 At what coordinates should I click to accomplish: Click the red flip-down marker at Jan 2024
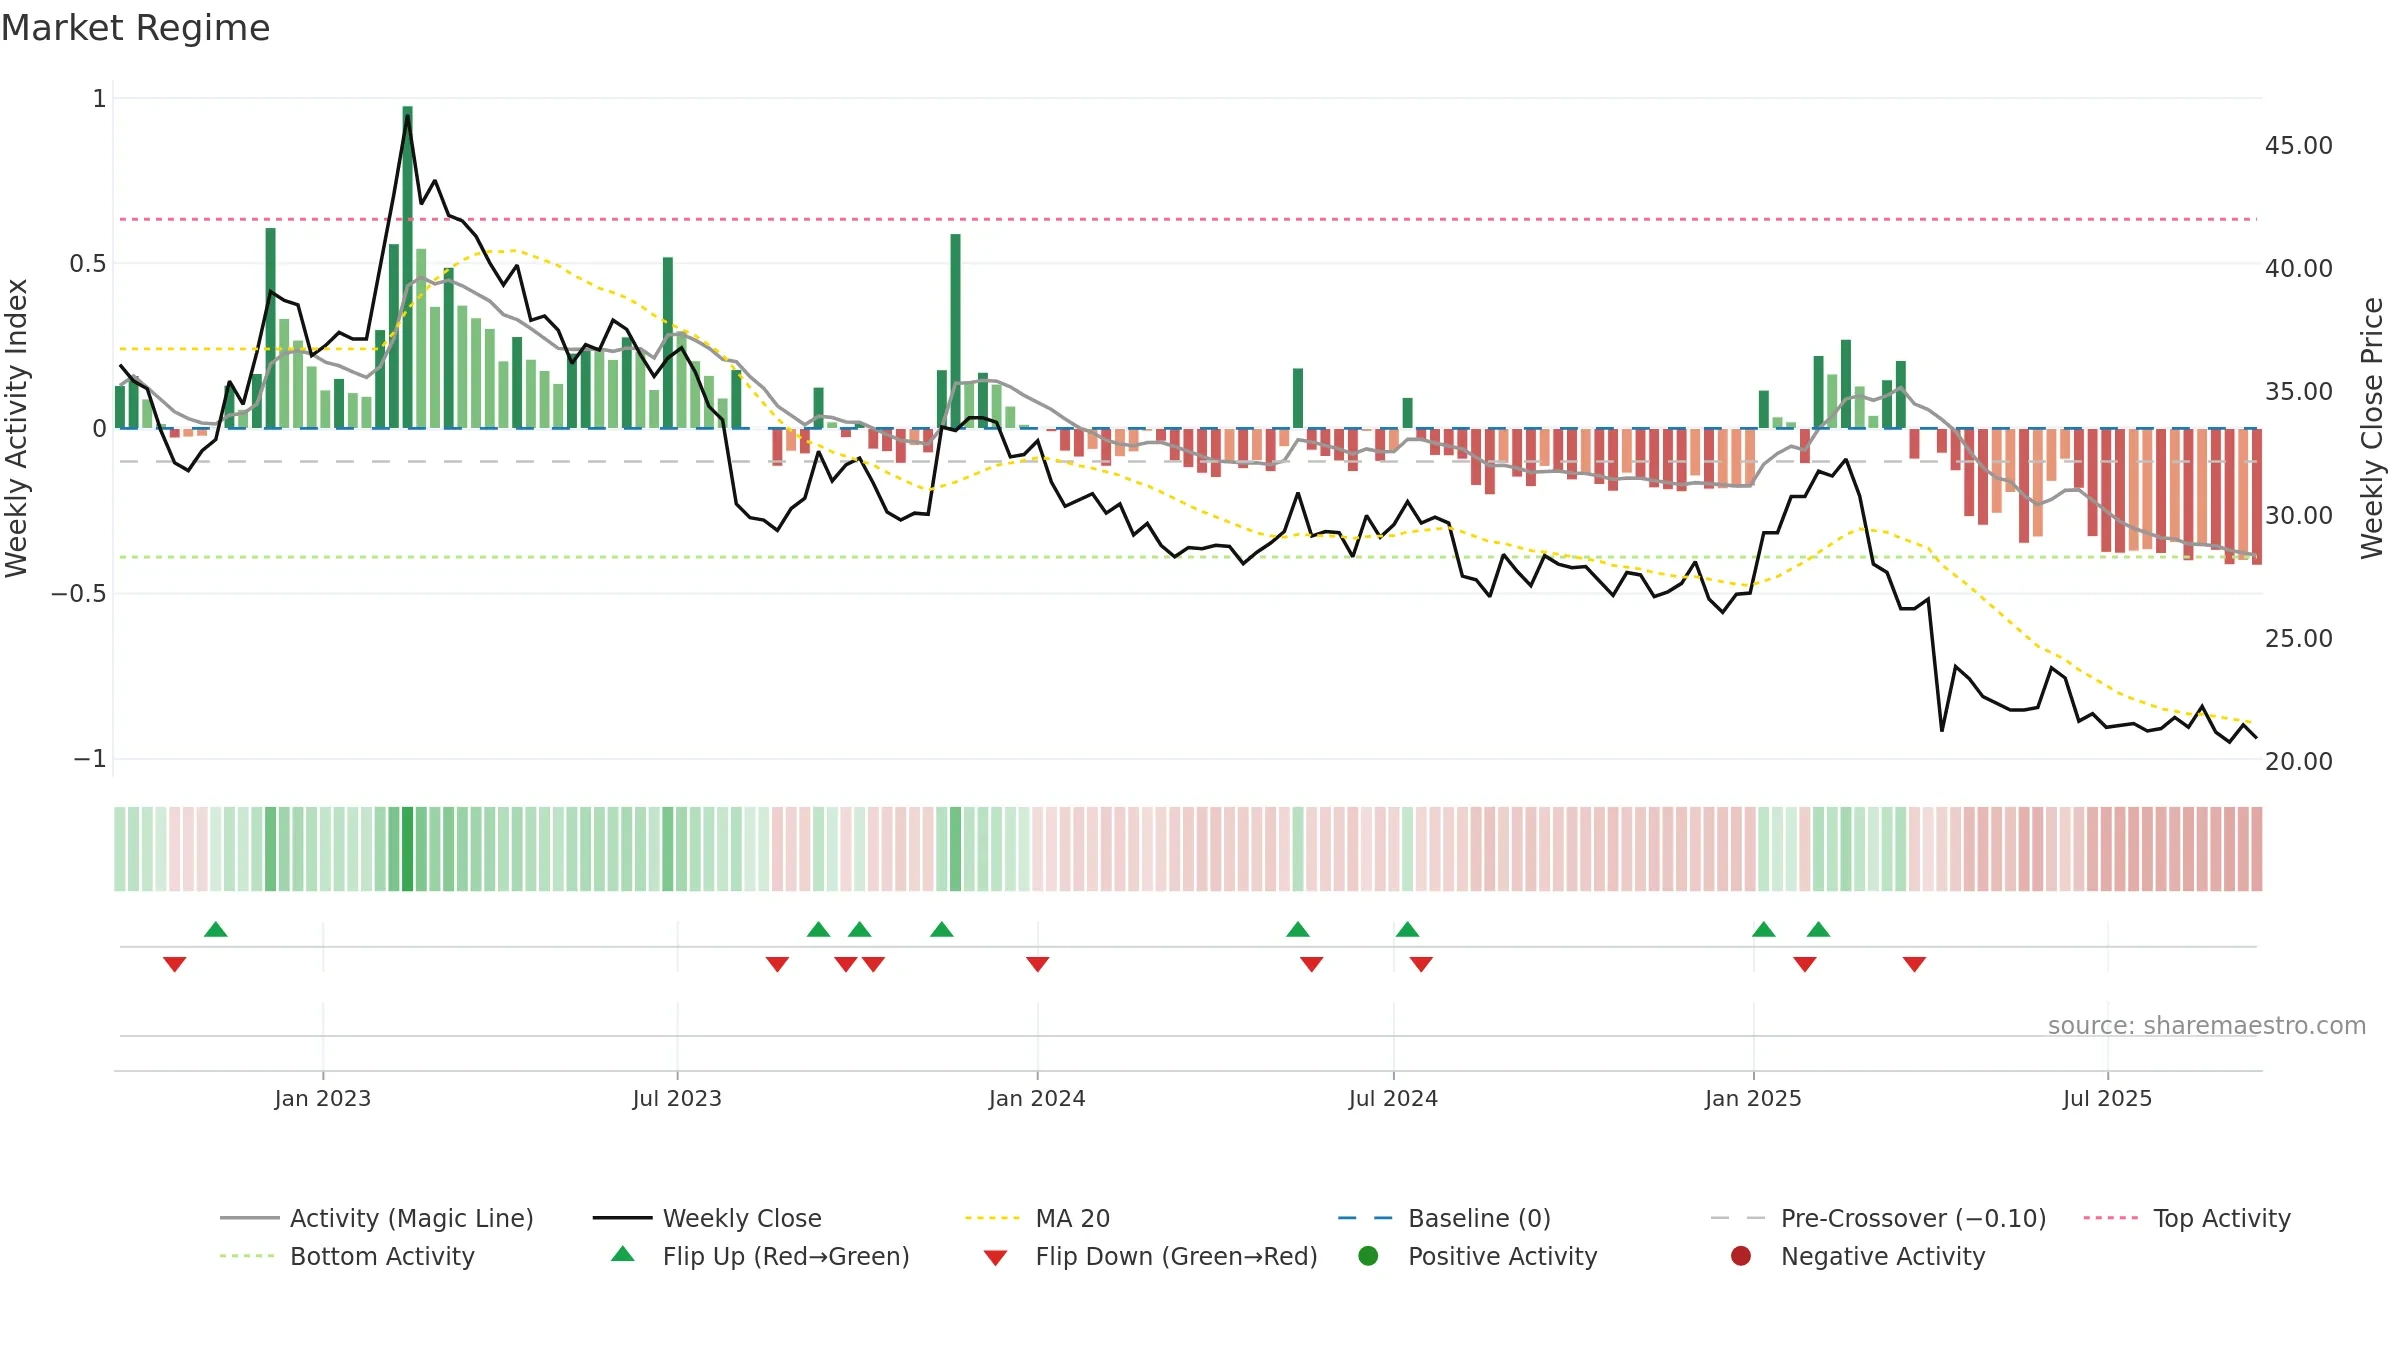[x=1038, y=964]
